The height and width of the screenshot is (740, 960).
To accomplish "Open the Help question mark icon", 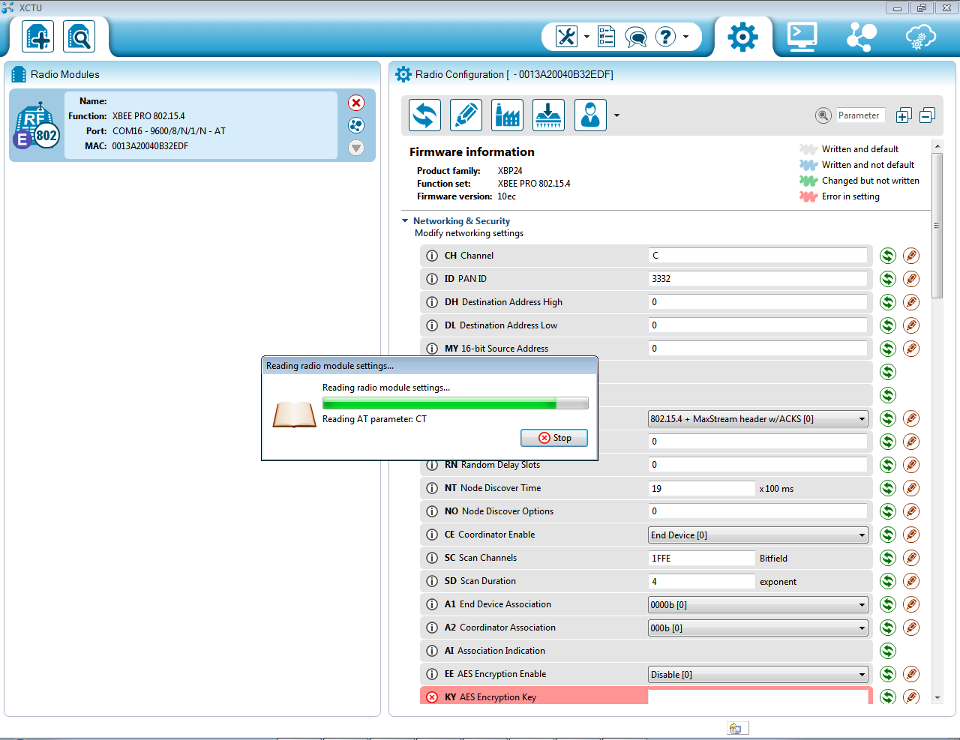I will [666, 37].
